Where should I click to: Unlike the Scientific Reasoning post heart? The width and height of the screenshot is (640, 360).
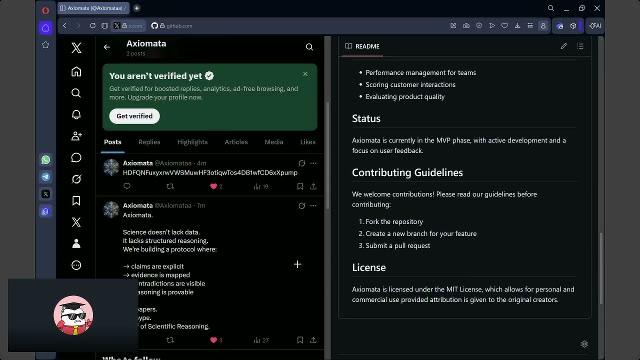tap(213, 340)
